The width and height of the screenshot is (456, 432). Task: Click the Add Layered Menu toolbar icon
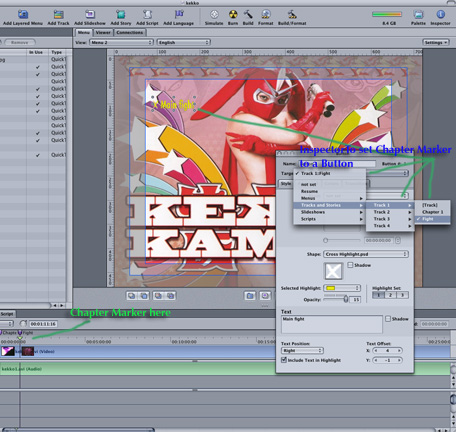point(23,14)
